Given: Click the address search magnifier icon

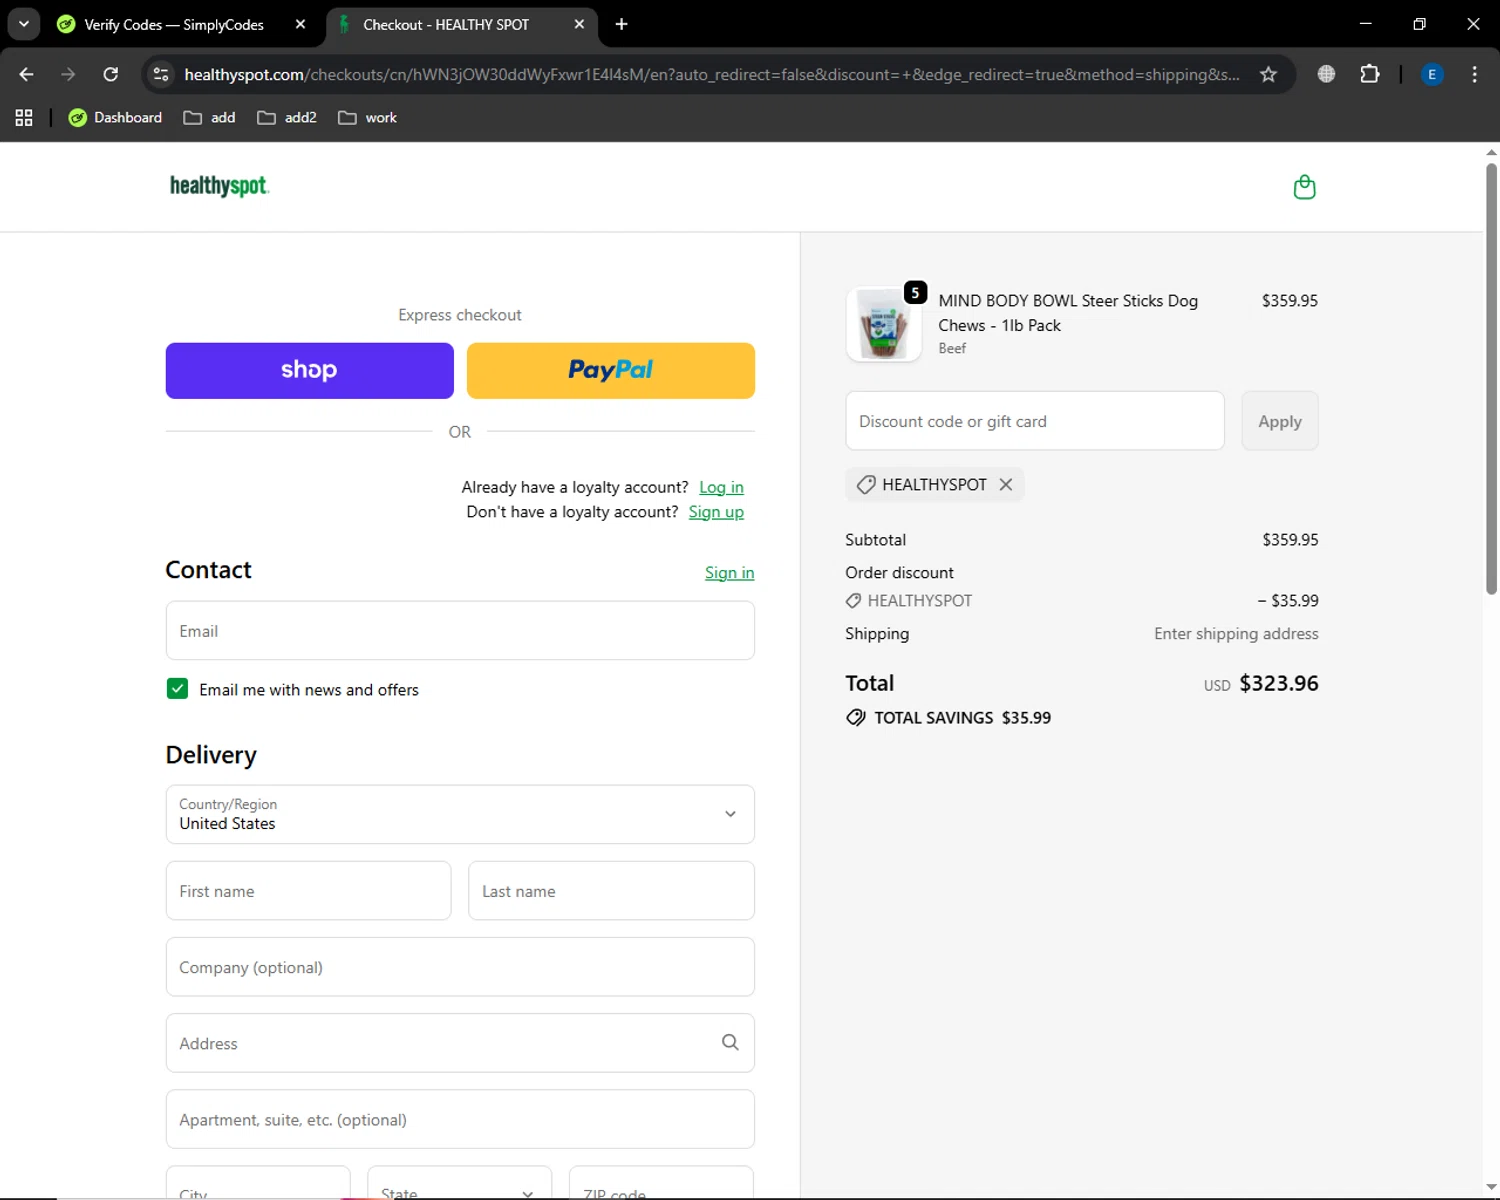Looking at the screenshot, I should click(x=730, y=1042).
